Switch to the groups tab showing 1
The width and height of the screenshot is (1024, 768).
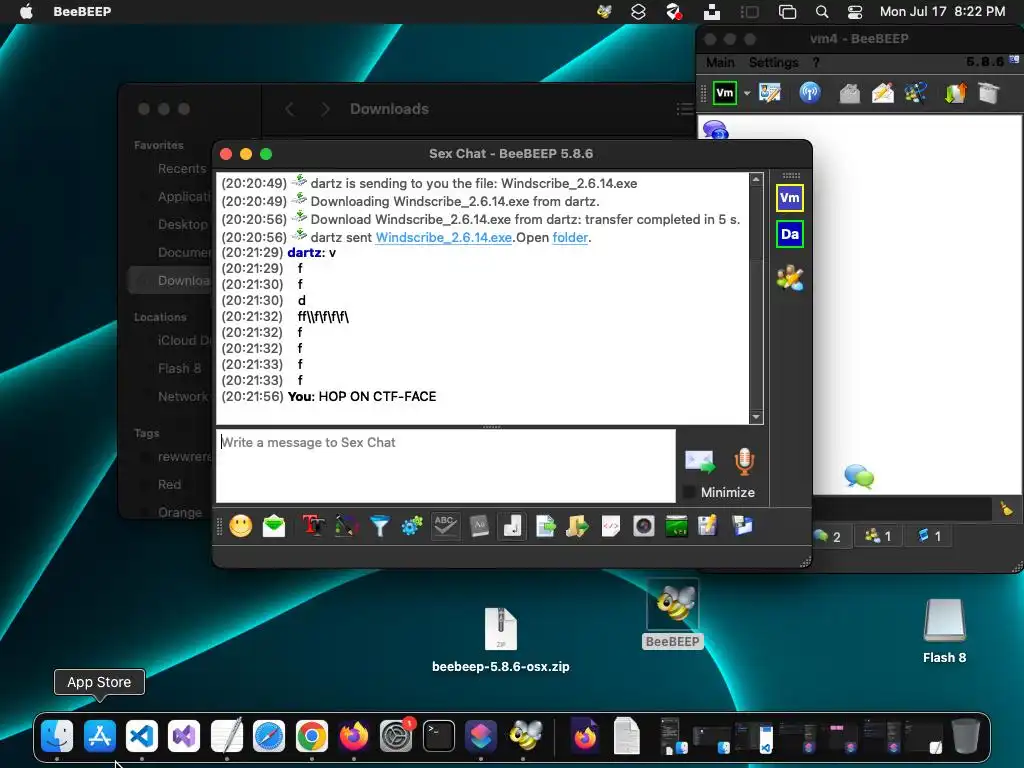(878, 536)
